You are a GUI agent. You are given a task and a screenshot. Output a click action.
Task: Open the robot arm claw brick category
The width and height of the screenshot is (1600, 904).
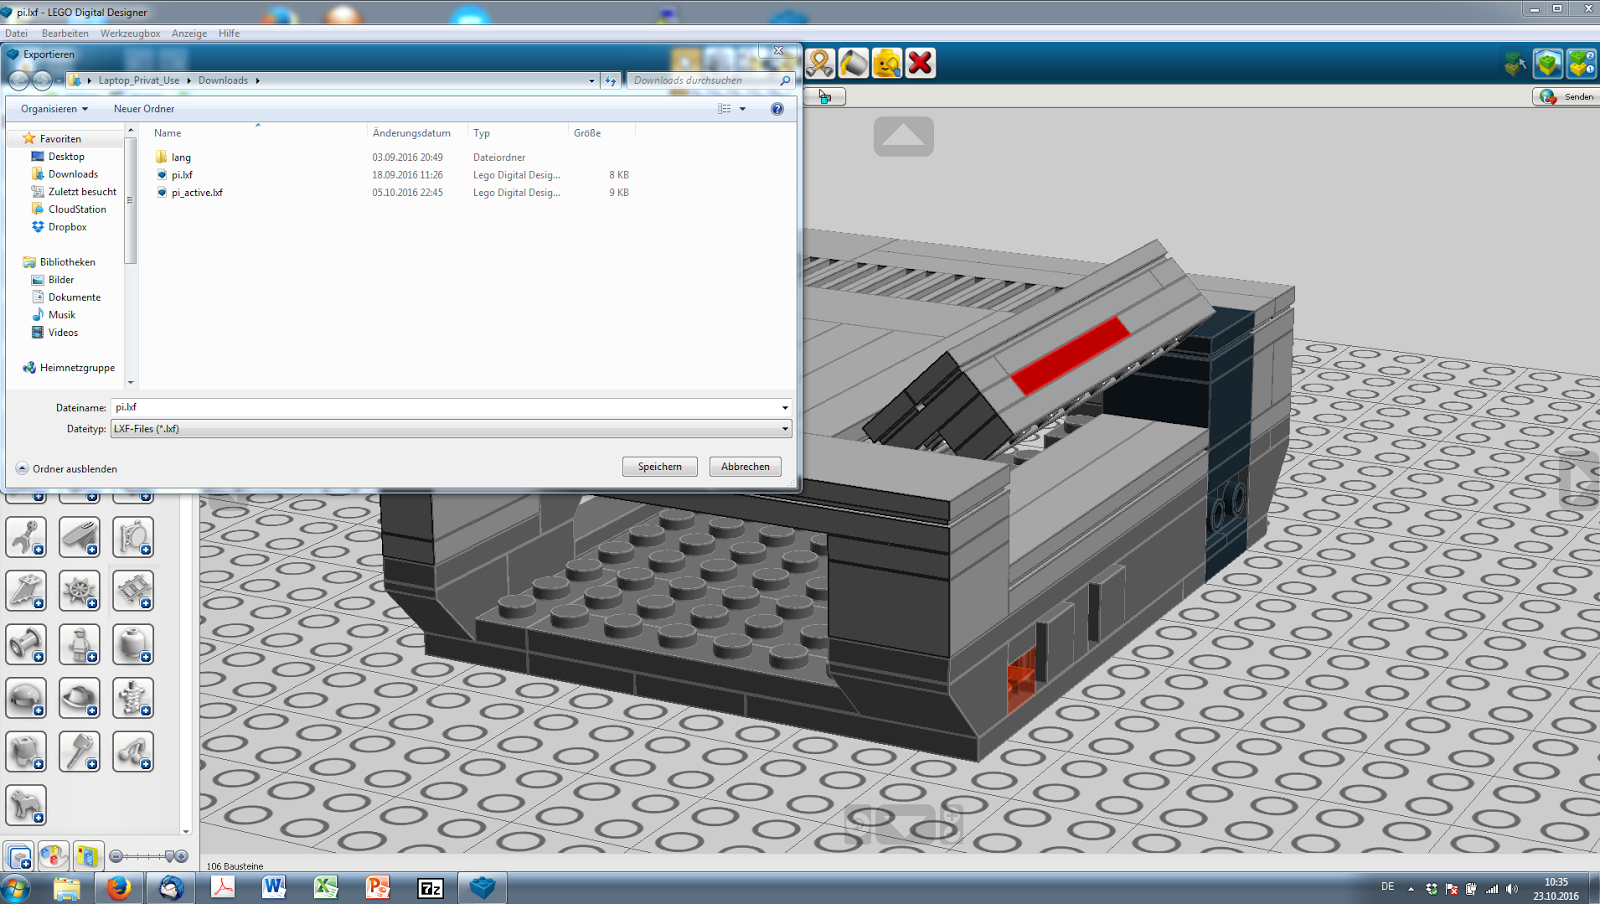26,538
